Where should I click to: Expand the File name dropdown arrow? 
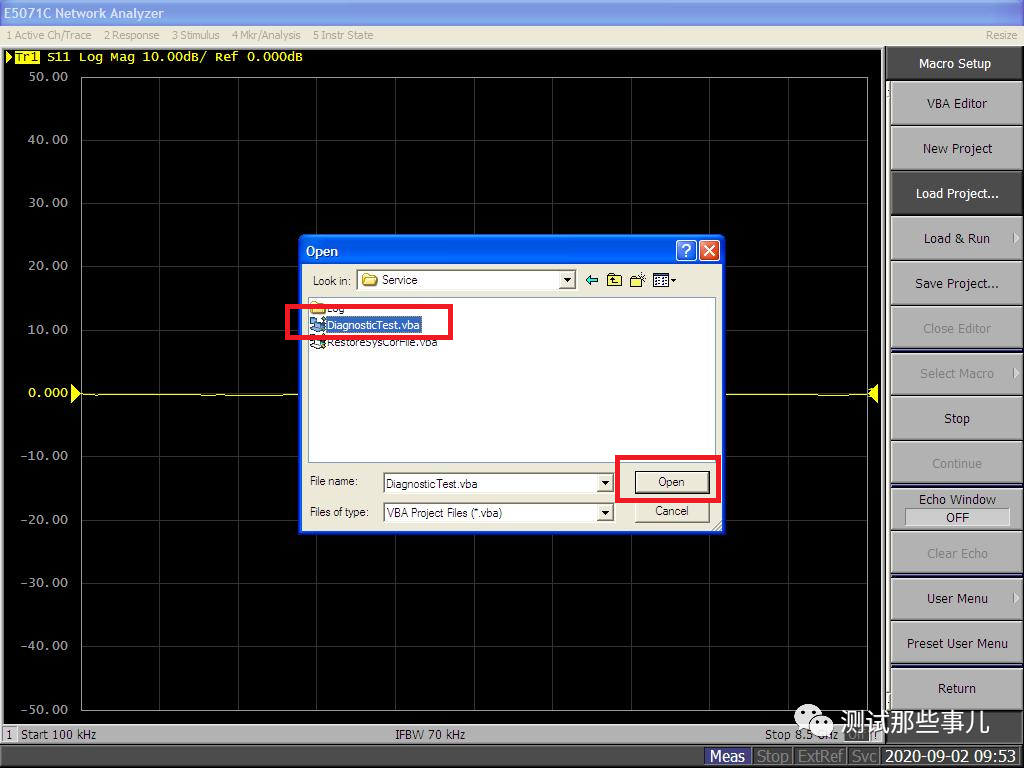(x=605, y=483)
